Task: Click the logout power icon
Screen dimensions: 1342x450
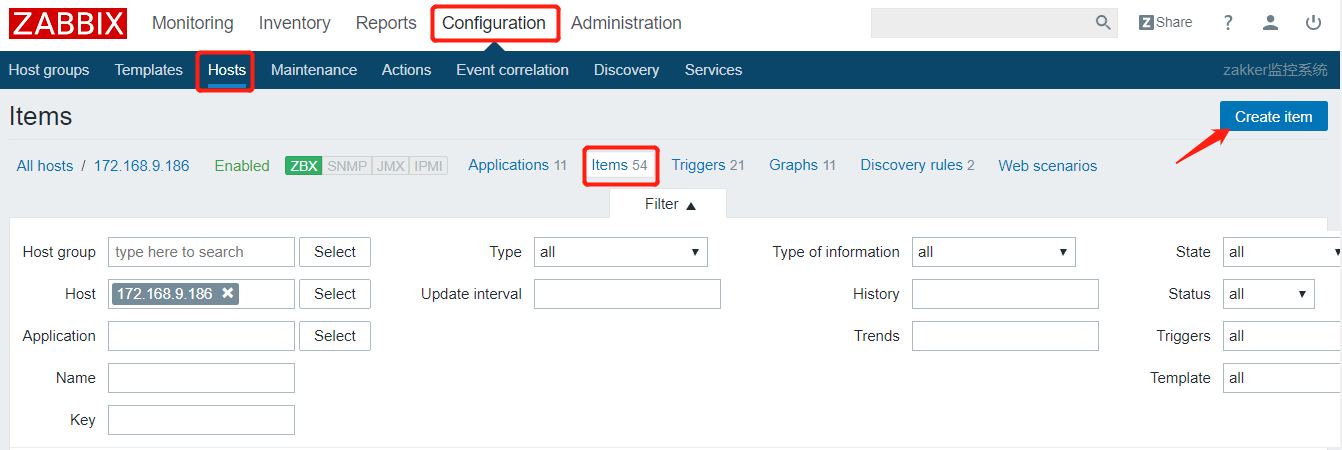Action: point(1313,23)
